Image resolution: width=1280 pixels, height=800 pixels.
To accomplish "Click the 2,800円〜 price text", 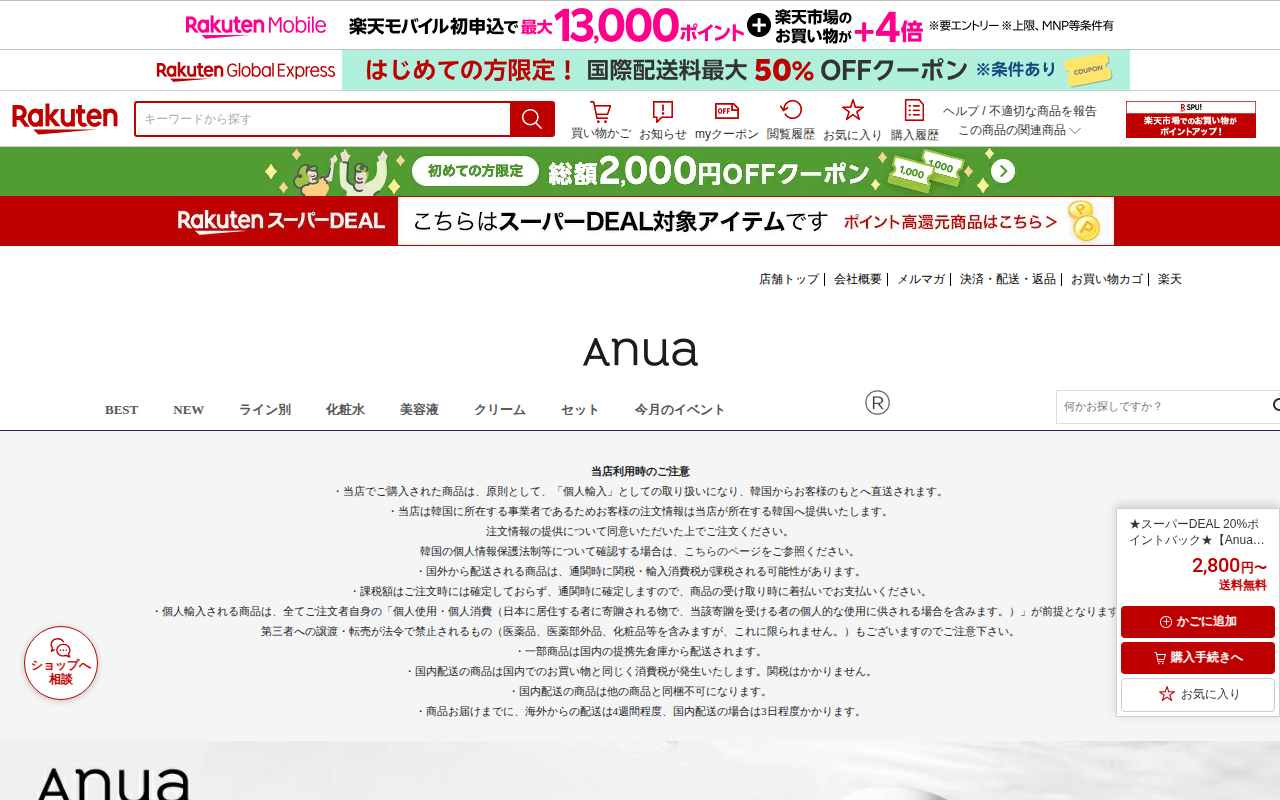I will click(1229, 566).
